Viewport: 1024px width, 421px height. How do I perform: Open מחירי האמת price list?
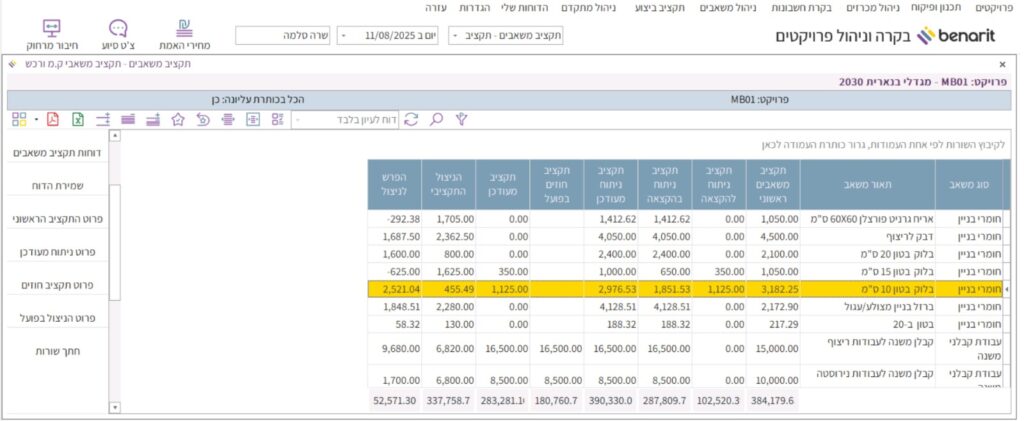click(182, 34)
